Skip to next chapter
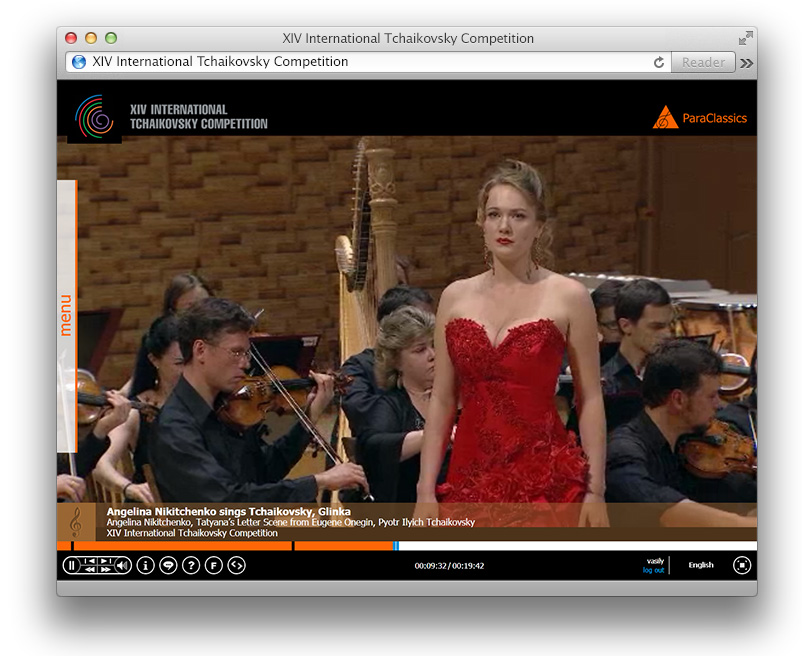810x656 pixels. pos(105,561)
